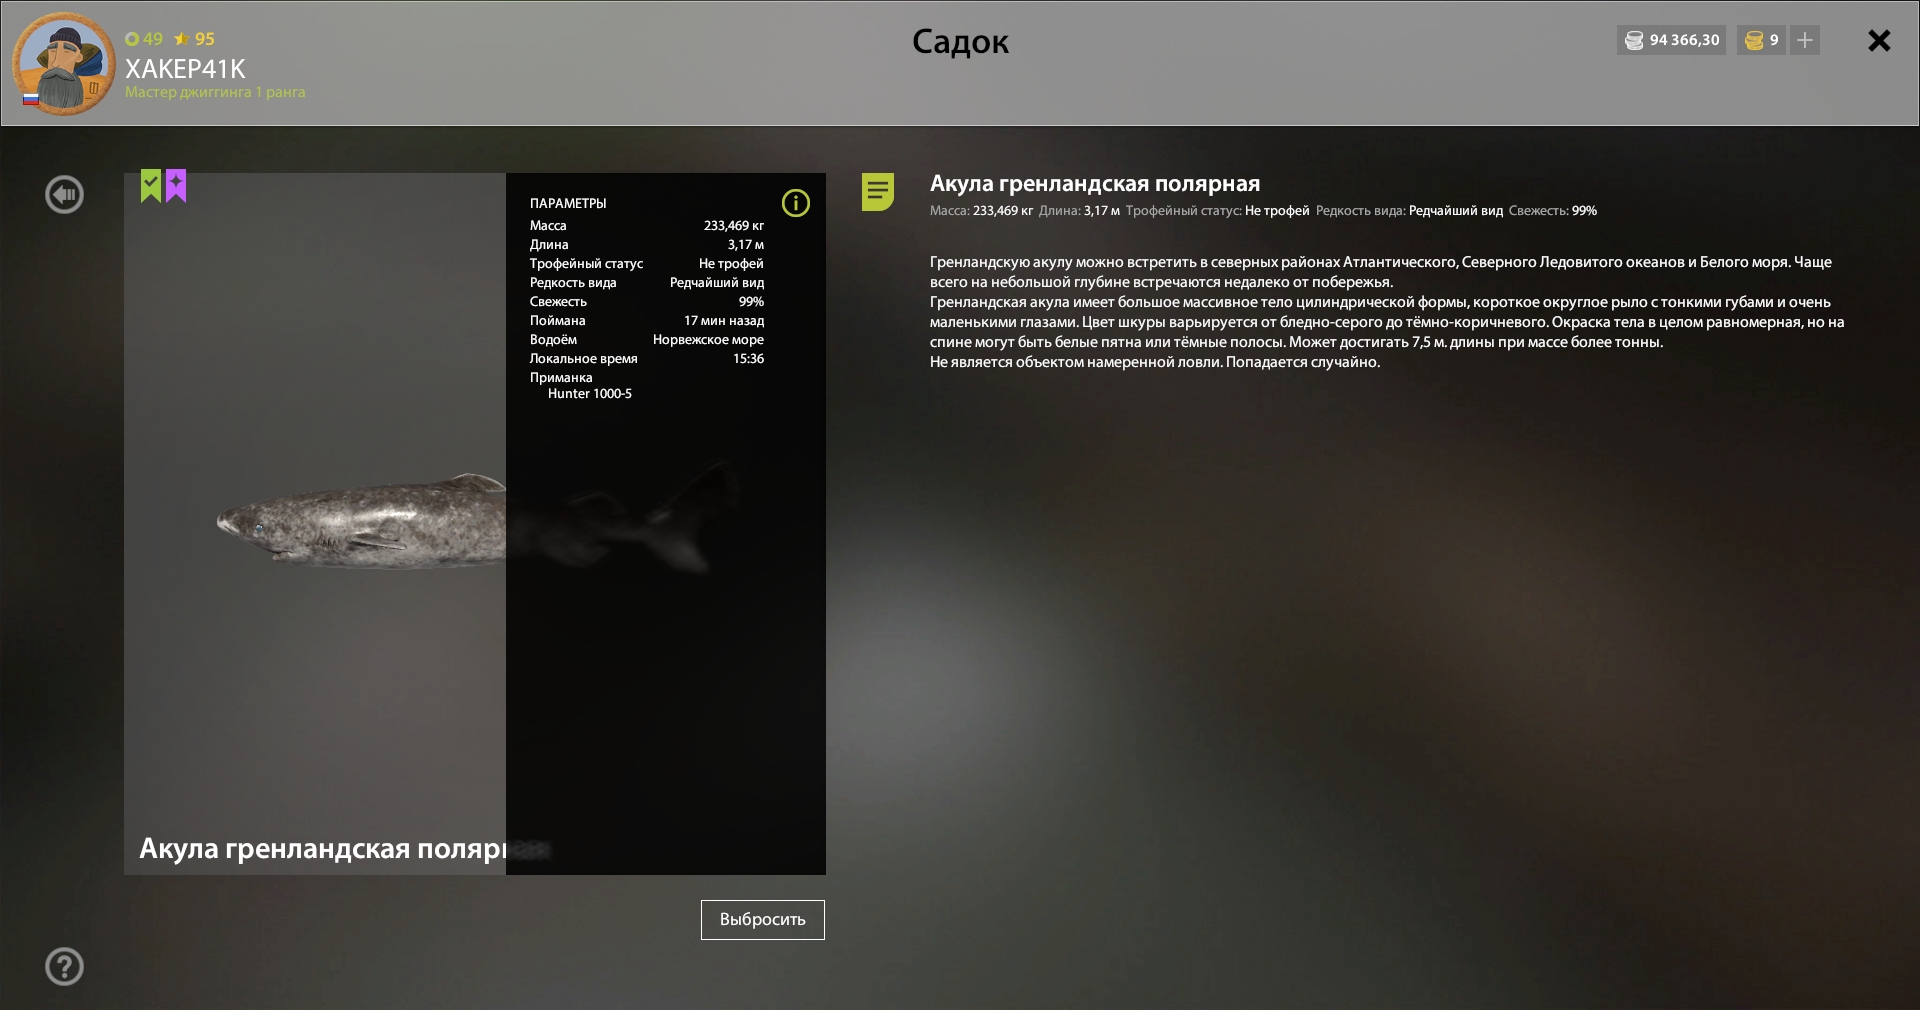Click the star rating 95 indicator
The height and width of the screenshot is (1010, 1920).
(195, 39)
